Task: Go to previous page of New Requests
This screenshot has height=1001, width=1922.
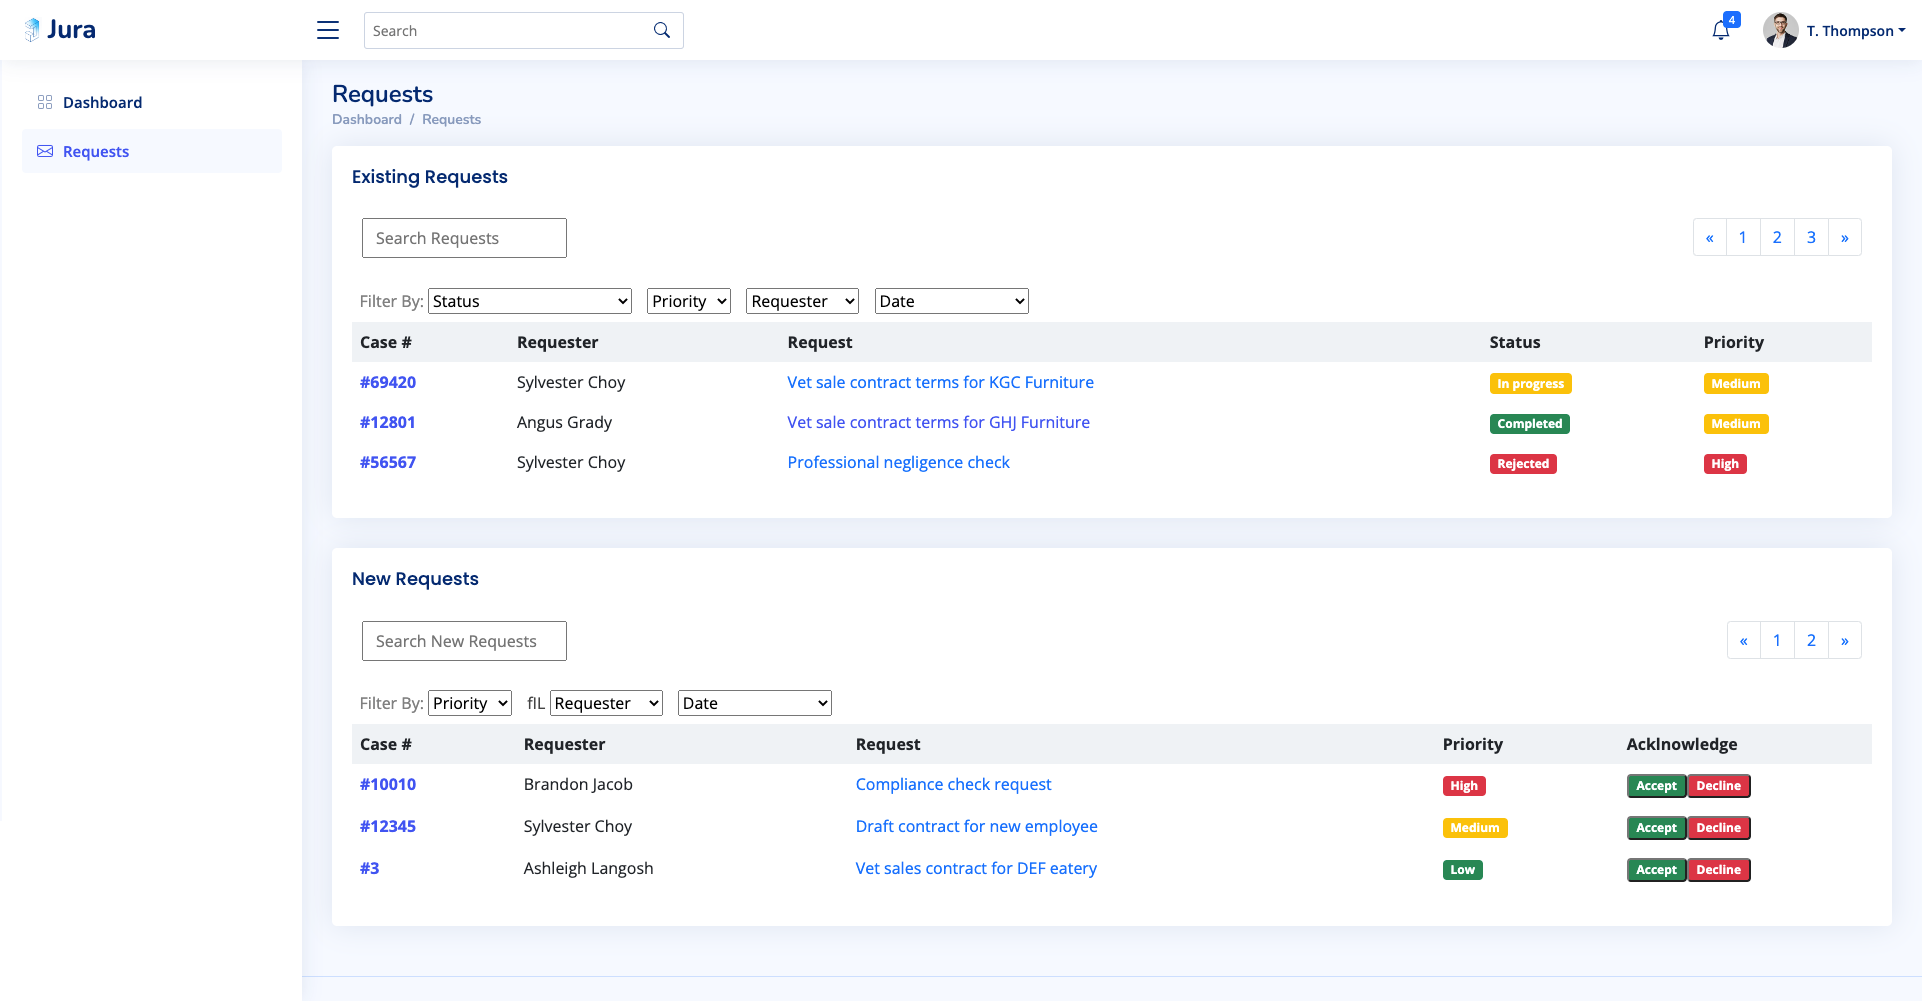Action: [1743, 641]
